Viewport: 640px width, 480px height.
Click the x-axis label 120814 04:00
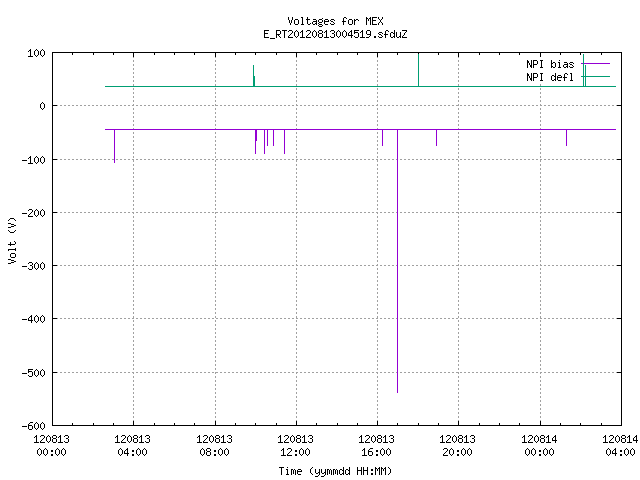click(620, 446)
